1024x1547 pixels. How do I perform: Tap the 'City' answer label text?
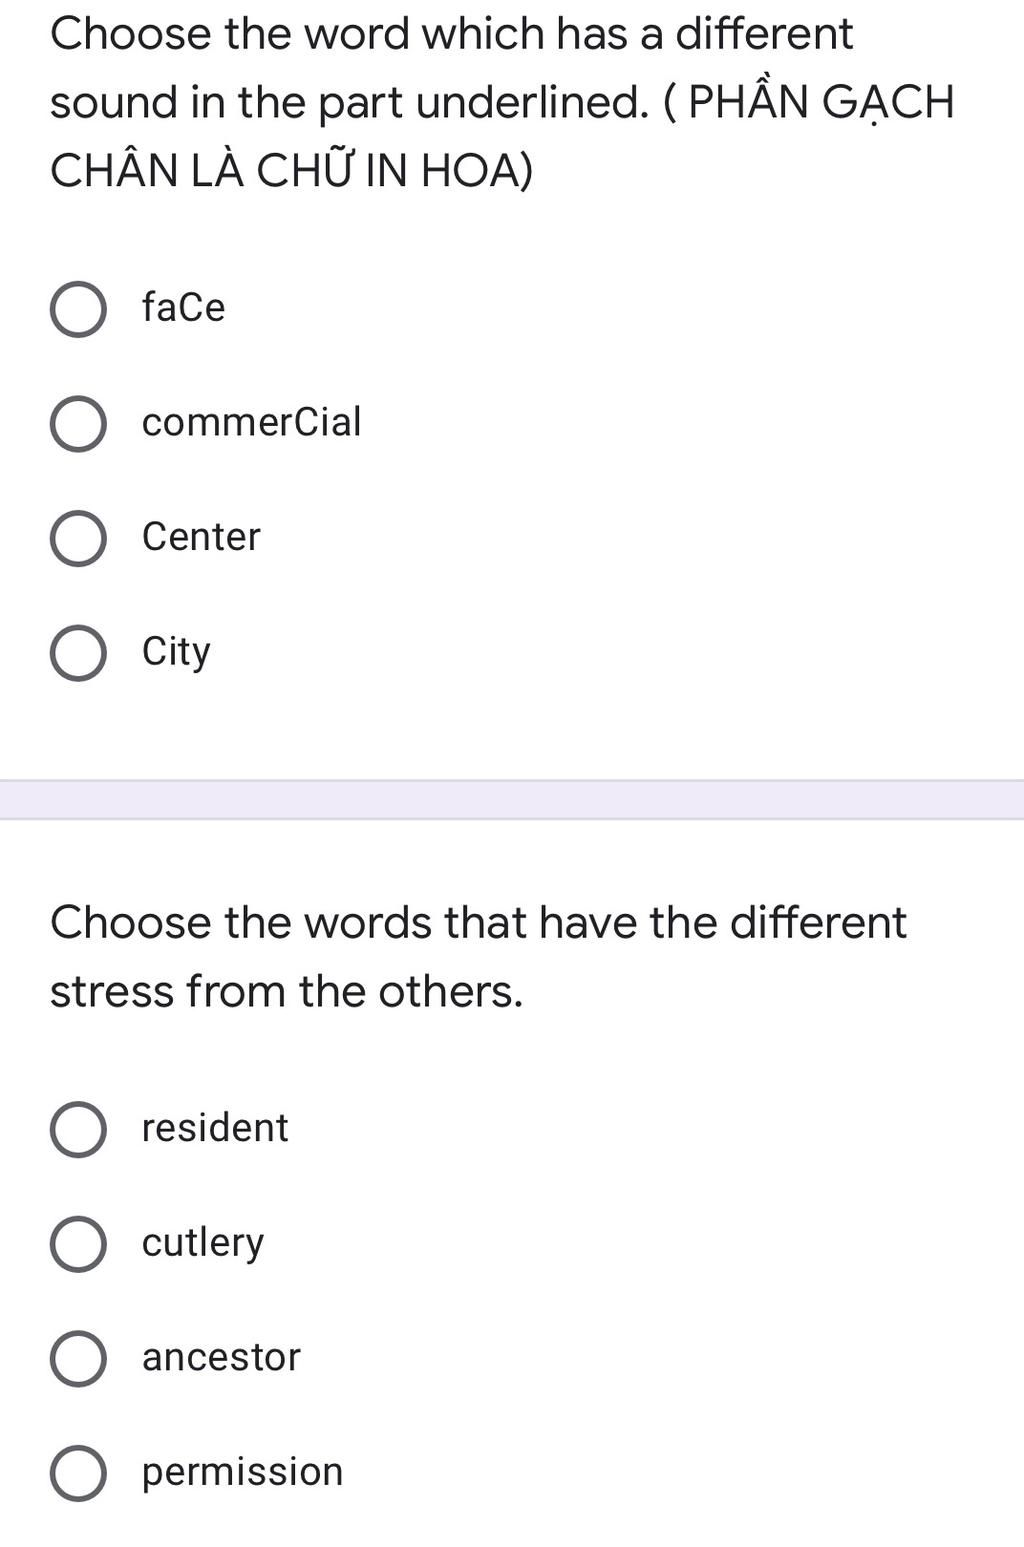tap(177, 652)
